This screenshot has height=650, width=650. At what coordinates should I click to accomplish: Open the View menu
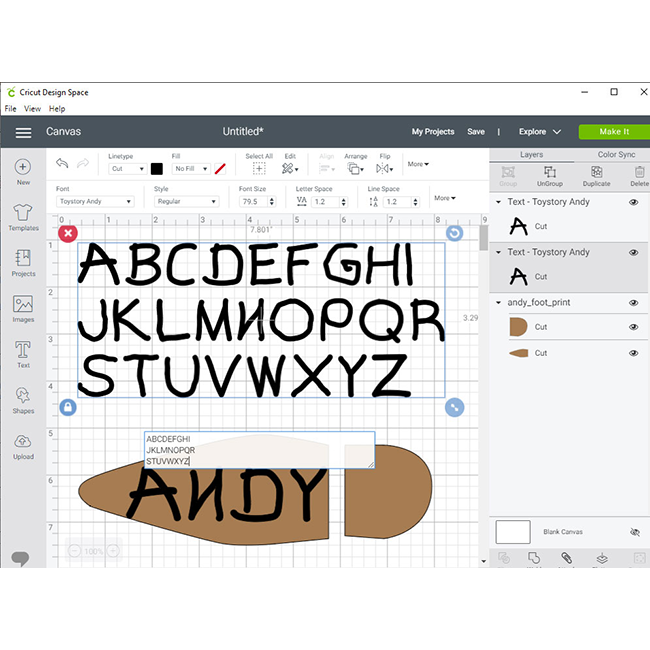coord(32,109)
